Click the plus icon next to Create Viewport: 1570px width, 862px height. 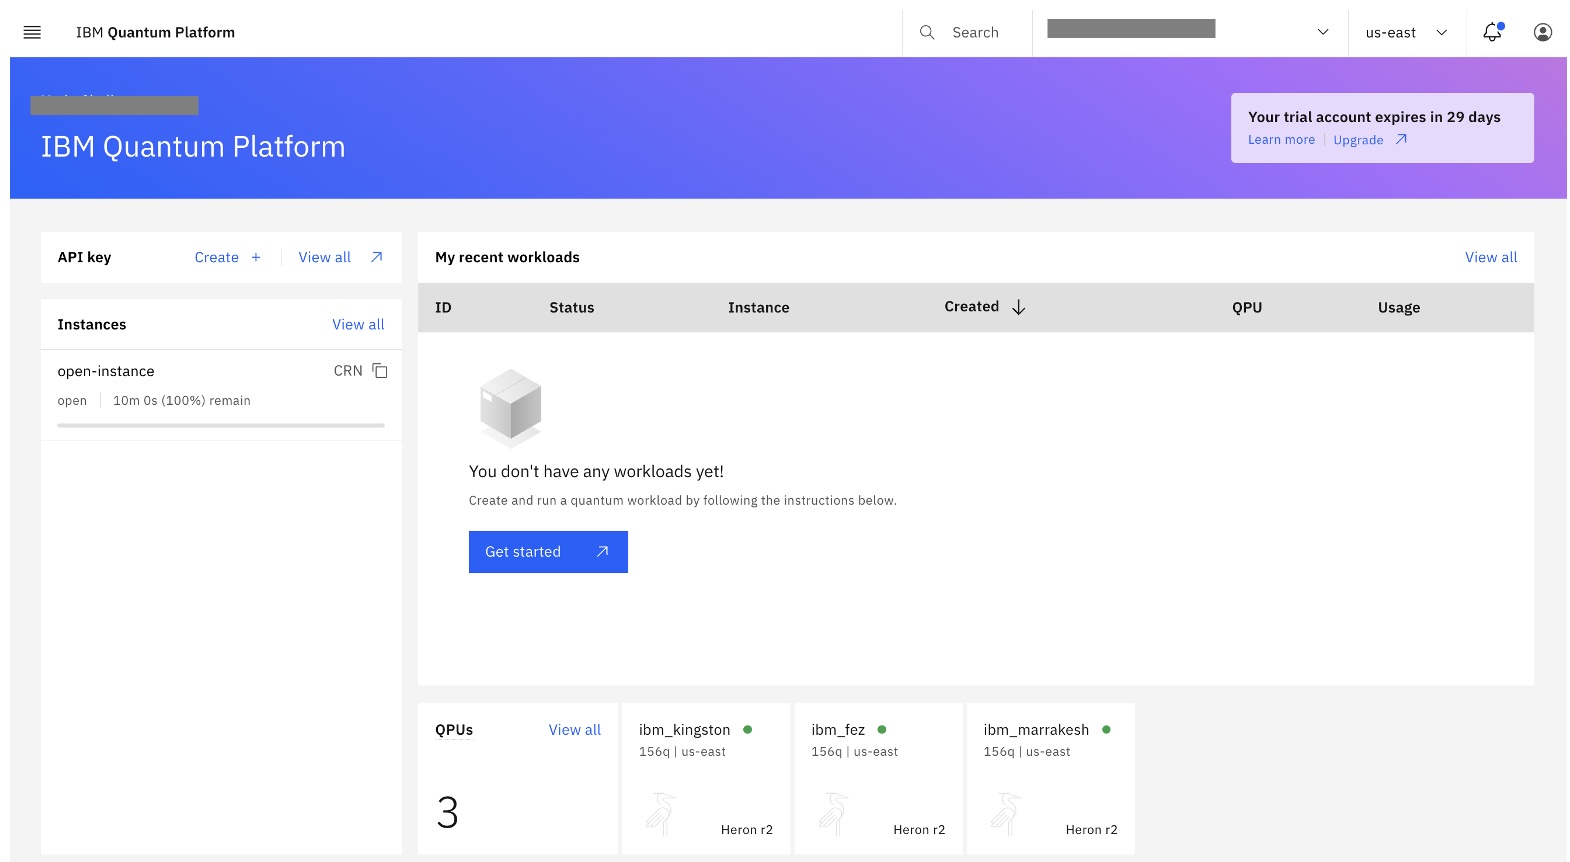point(256,257)
